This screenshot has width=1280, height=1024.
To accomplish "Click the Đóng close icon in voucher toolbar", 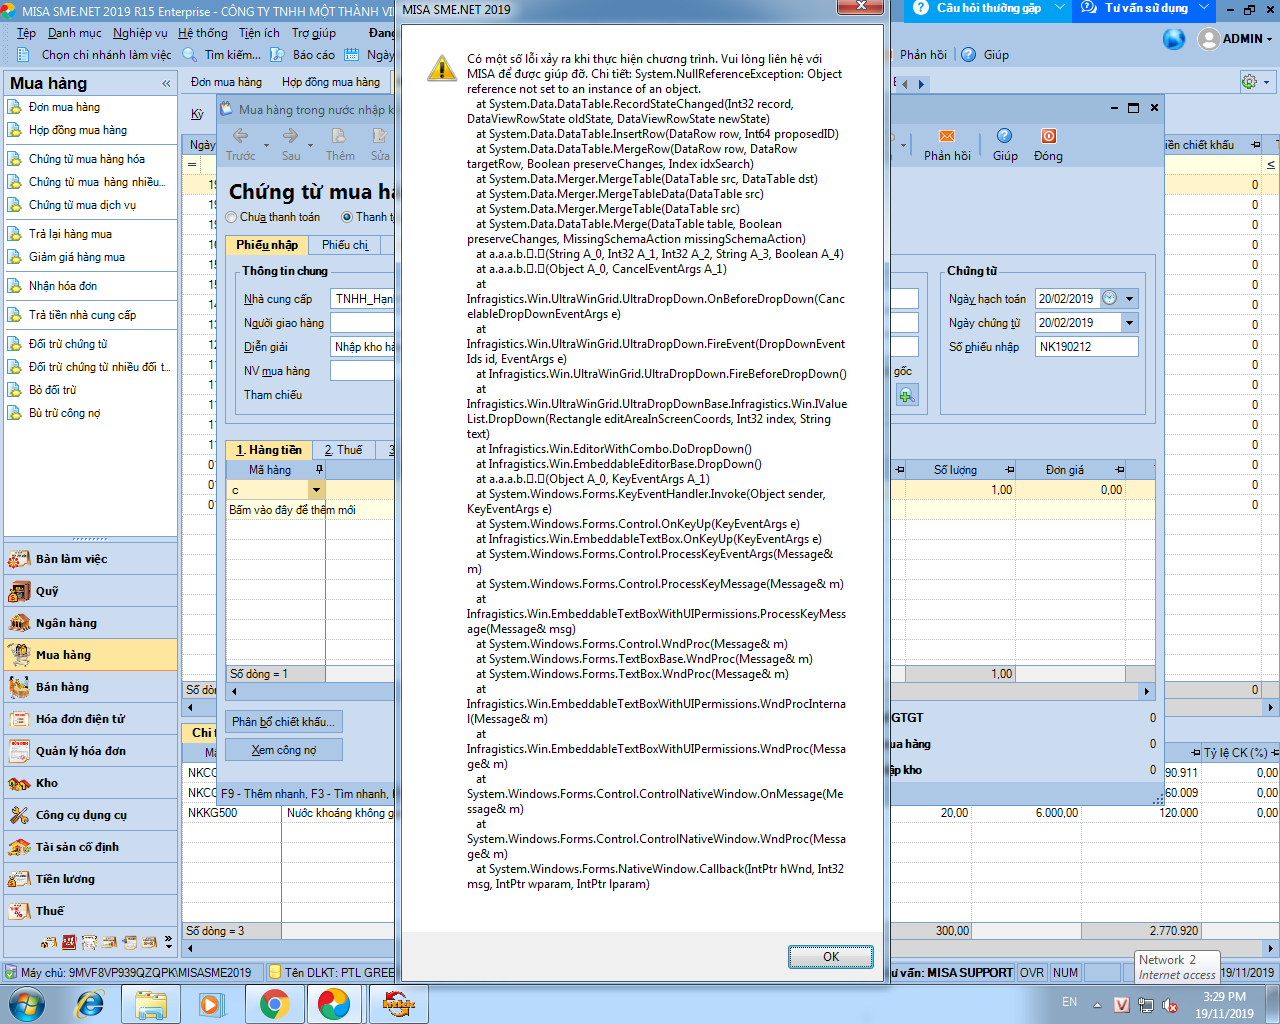I will tap(1048, 136).
